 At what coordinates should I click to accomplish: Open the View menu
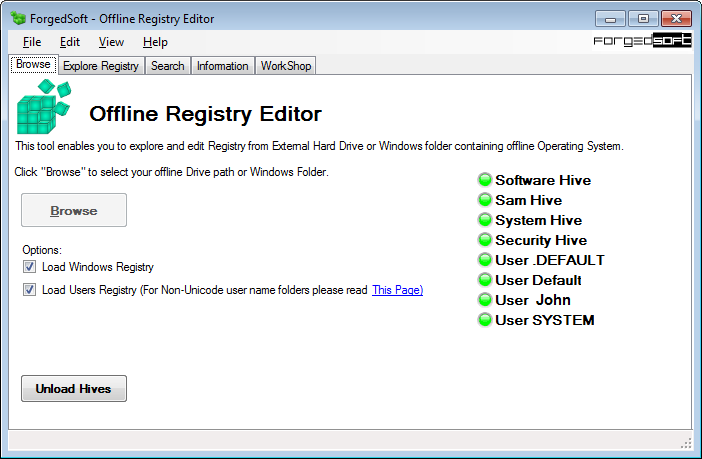click(111, 42)
